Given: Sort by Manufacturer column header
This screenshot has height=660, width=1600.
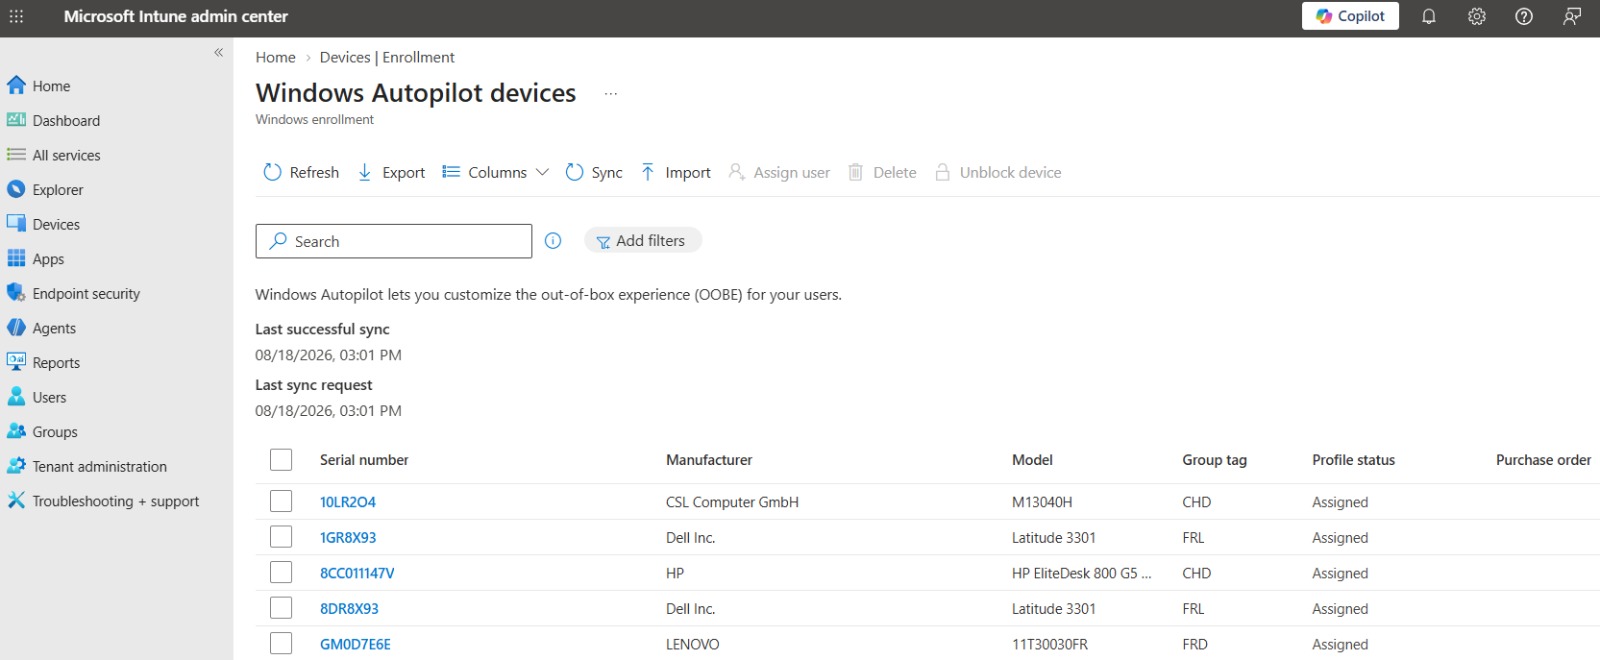Looking at the screenshot, I should [x=709, y=460].
